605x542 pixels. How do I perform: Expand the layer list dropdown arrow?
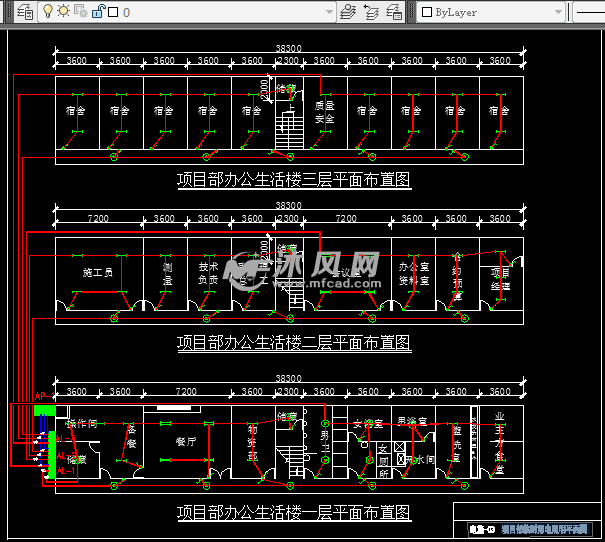[x=329, y=12]
